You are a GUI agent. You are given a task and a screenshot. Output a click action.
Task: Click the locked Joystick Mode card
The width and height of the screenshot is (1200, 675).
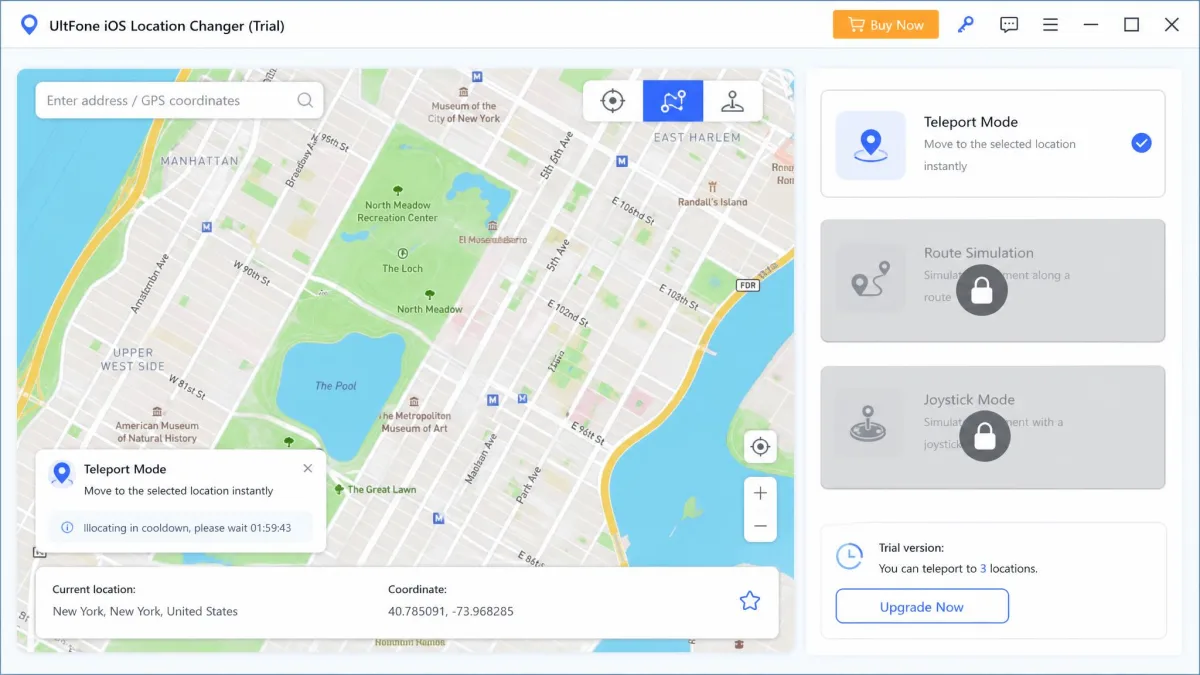click(x=993, y=427)
